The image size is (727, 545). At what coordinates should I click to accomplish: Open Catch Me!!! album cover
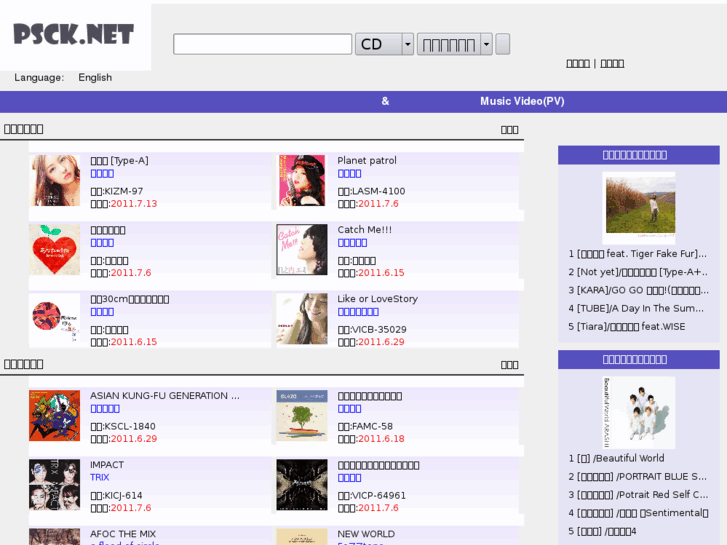pos(302,250)
